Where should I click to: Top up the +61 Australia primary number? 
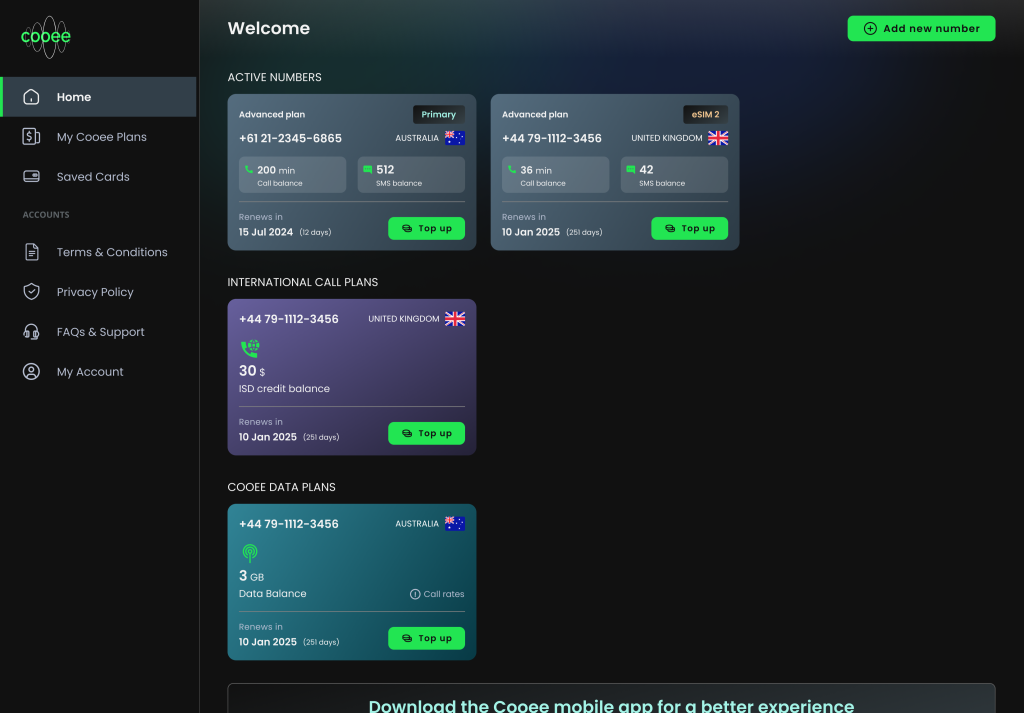point(426,229)
